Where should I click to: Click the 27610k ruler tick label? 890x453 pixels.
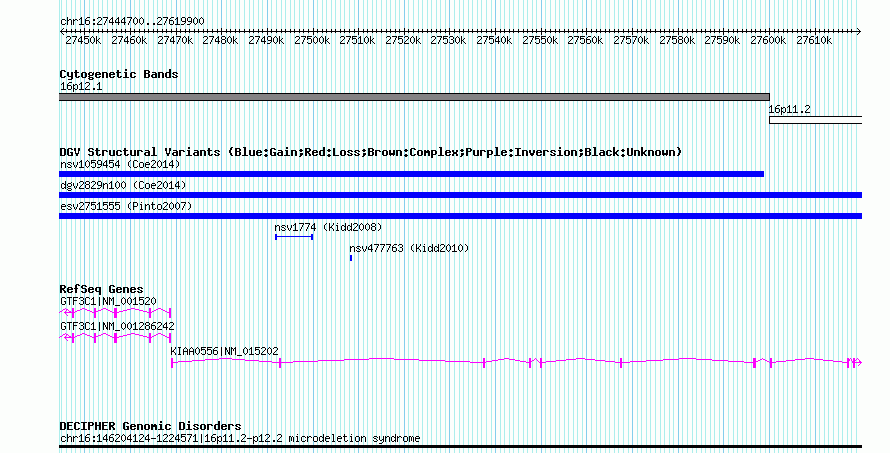(x=814, y=40)
